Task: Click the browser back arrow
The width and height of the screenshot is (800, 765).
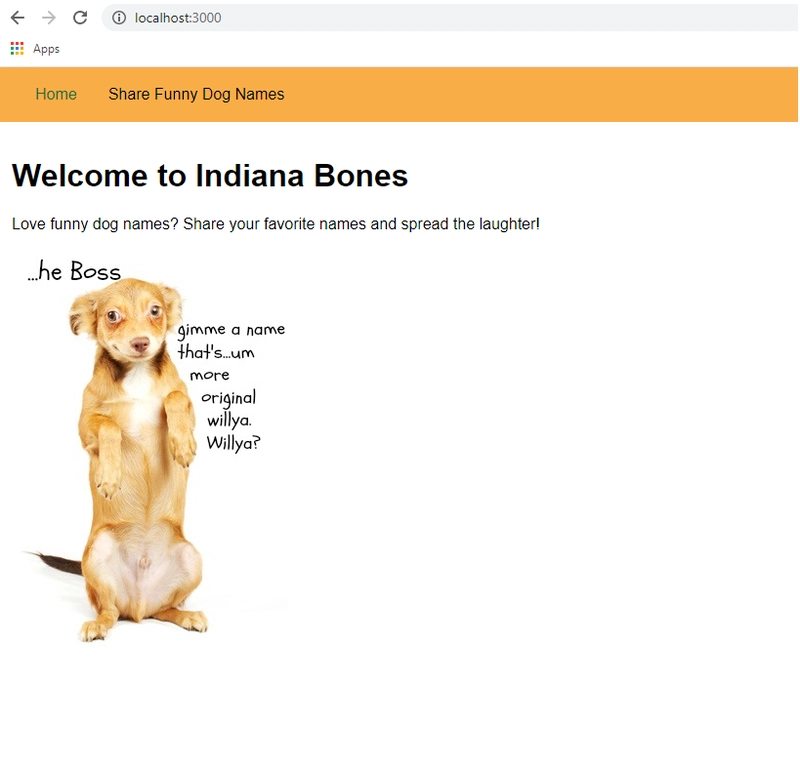Action: 17,18
